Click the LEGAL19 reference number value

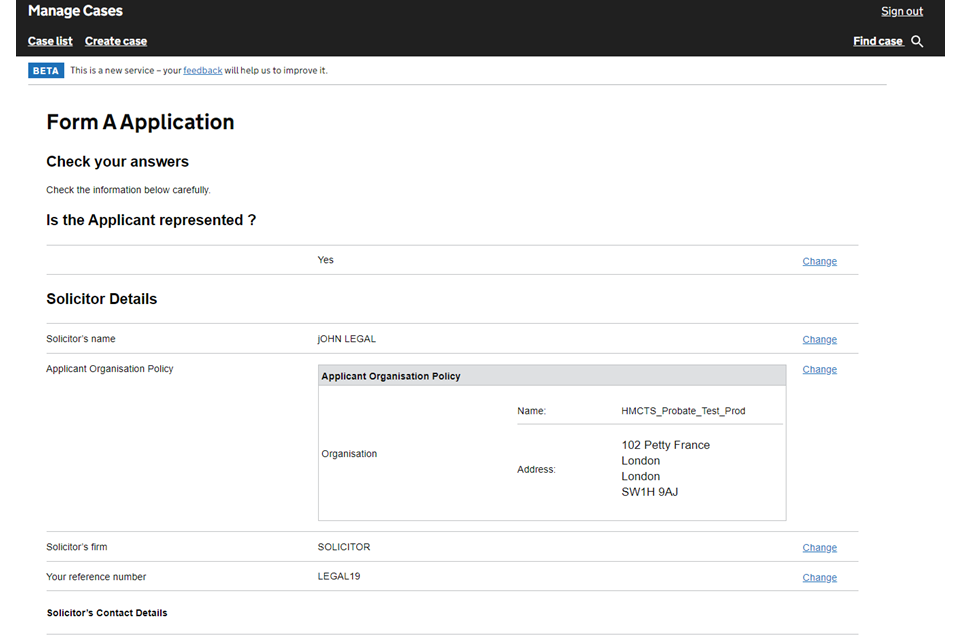(x=339, y=577)
